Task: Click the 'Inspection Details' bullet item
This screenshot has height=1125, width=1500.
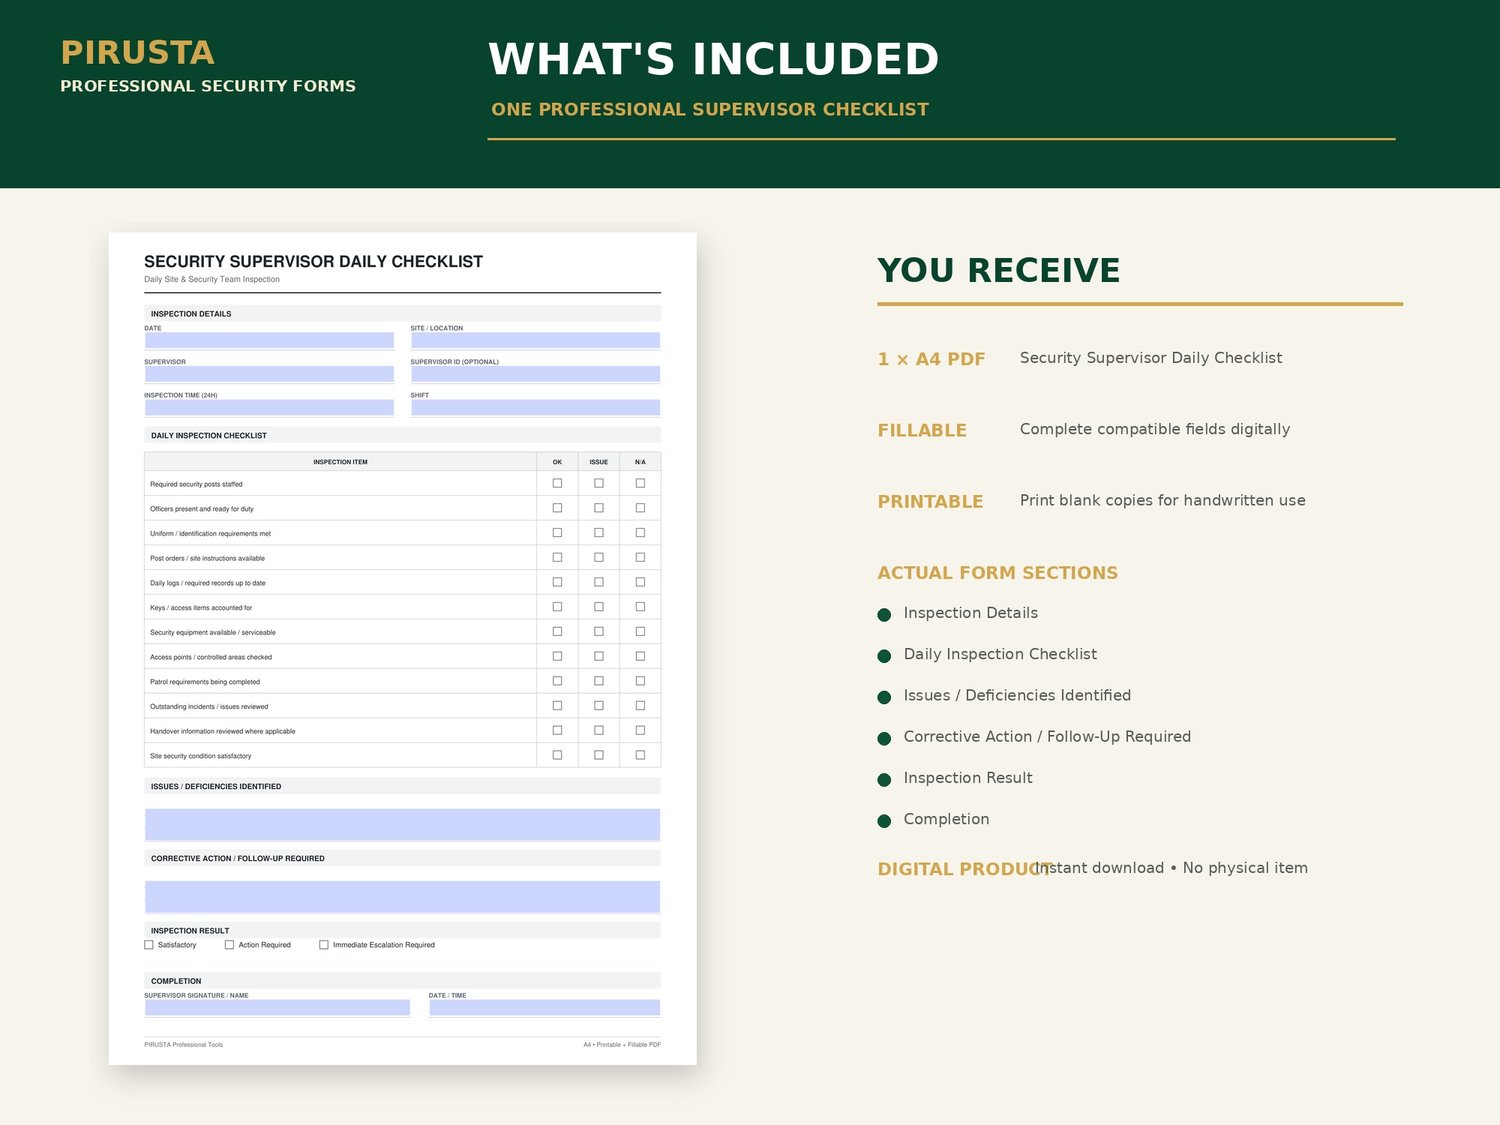Action: click(970, 613)
